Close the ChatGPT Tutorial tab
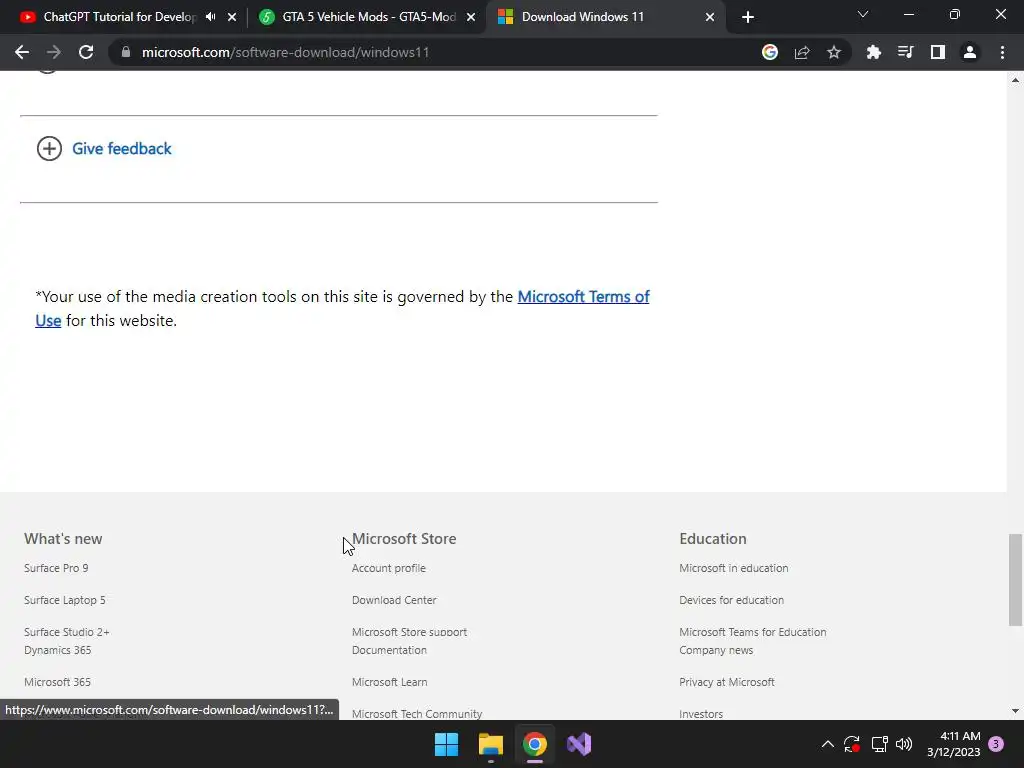1024x768 pixels. 232,17
